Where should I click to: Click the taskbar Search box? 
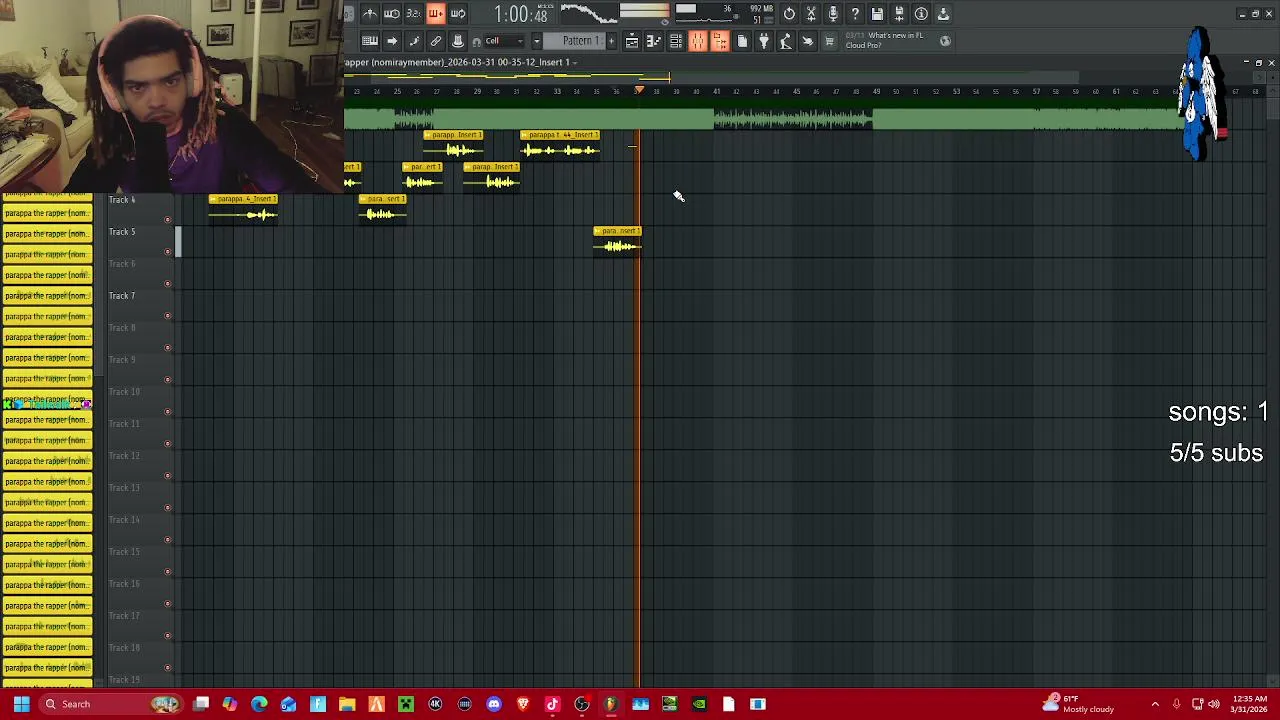110,704
